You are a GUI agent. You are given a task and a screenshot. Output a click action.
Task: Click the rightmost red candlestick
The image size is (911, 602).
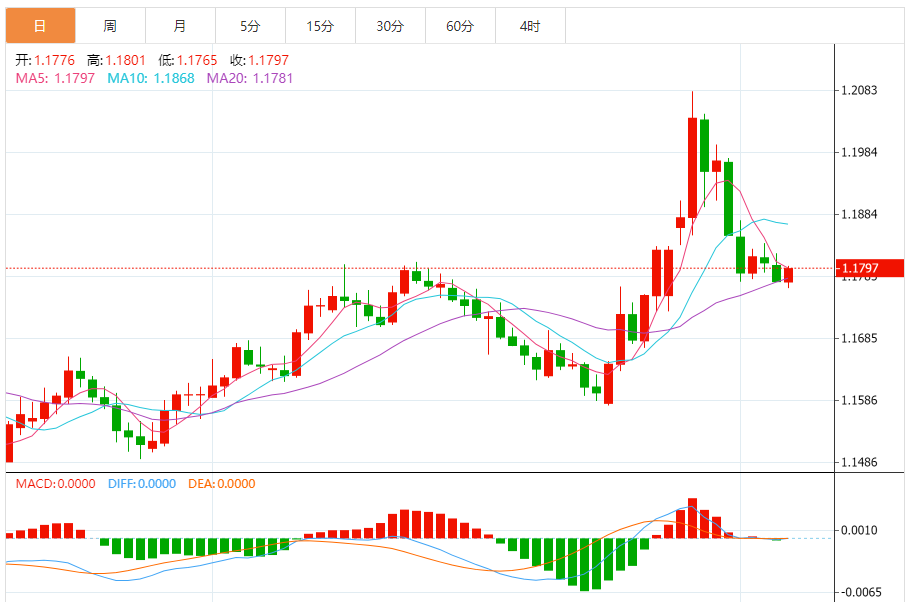789,275
